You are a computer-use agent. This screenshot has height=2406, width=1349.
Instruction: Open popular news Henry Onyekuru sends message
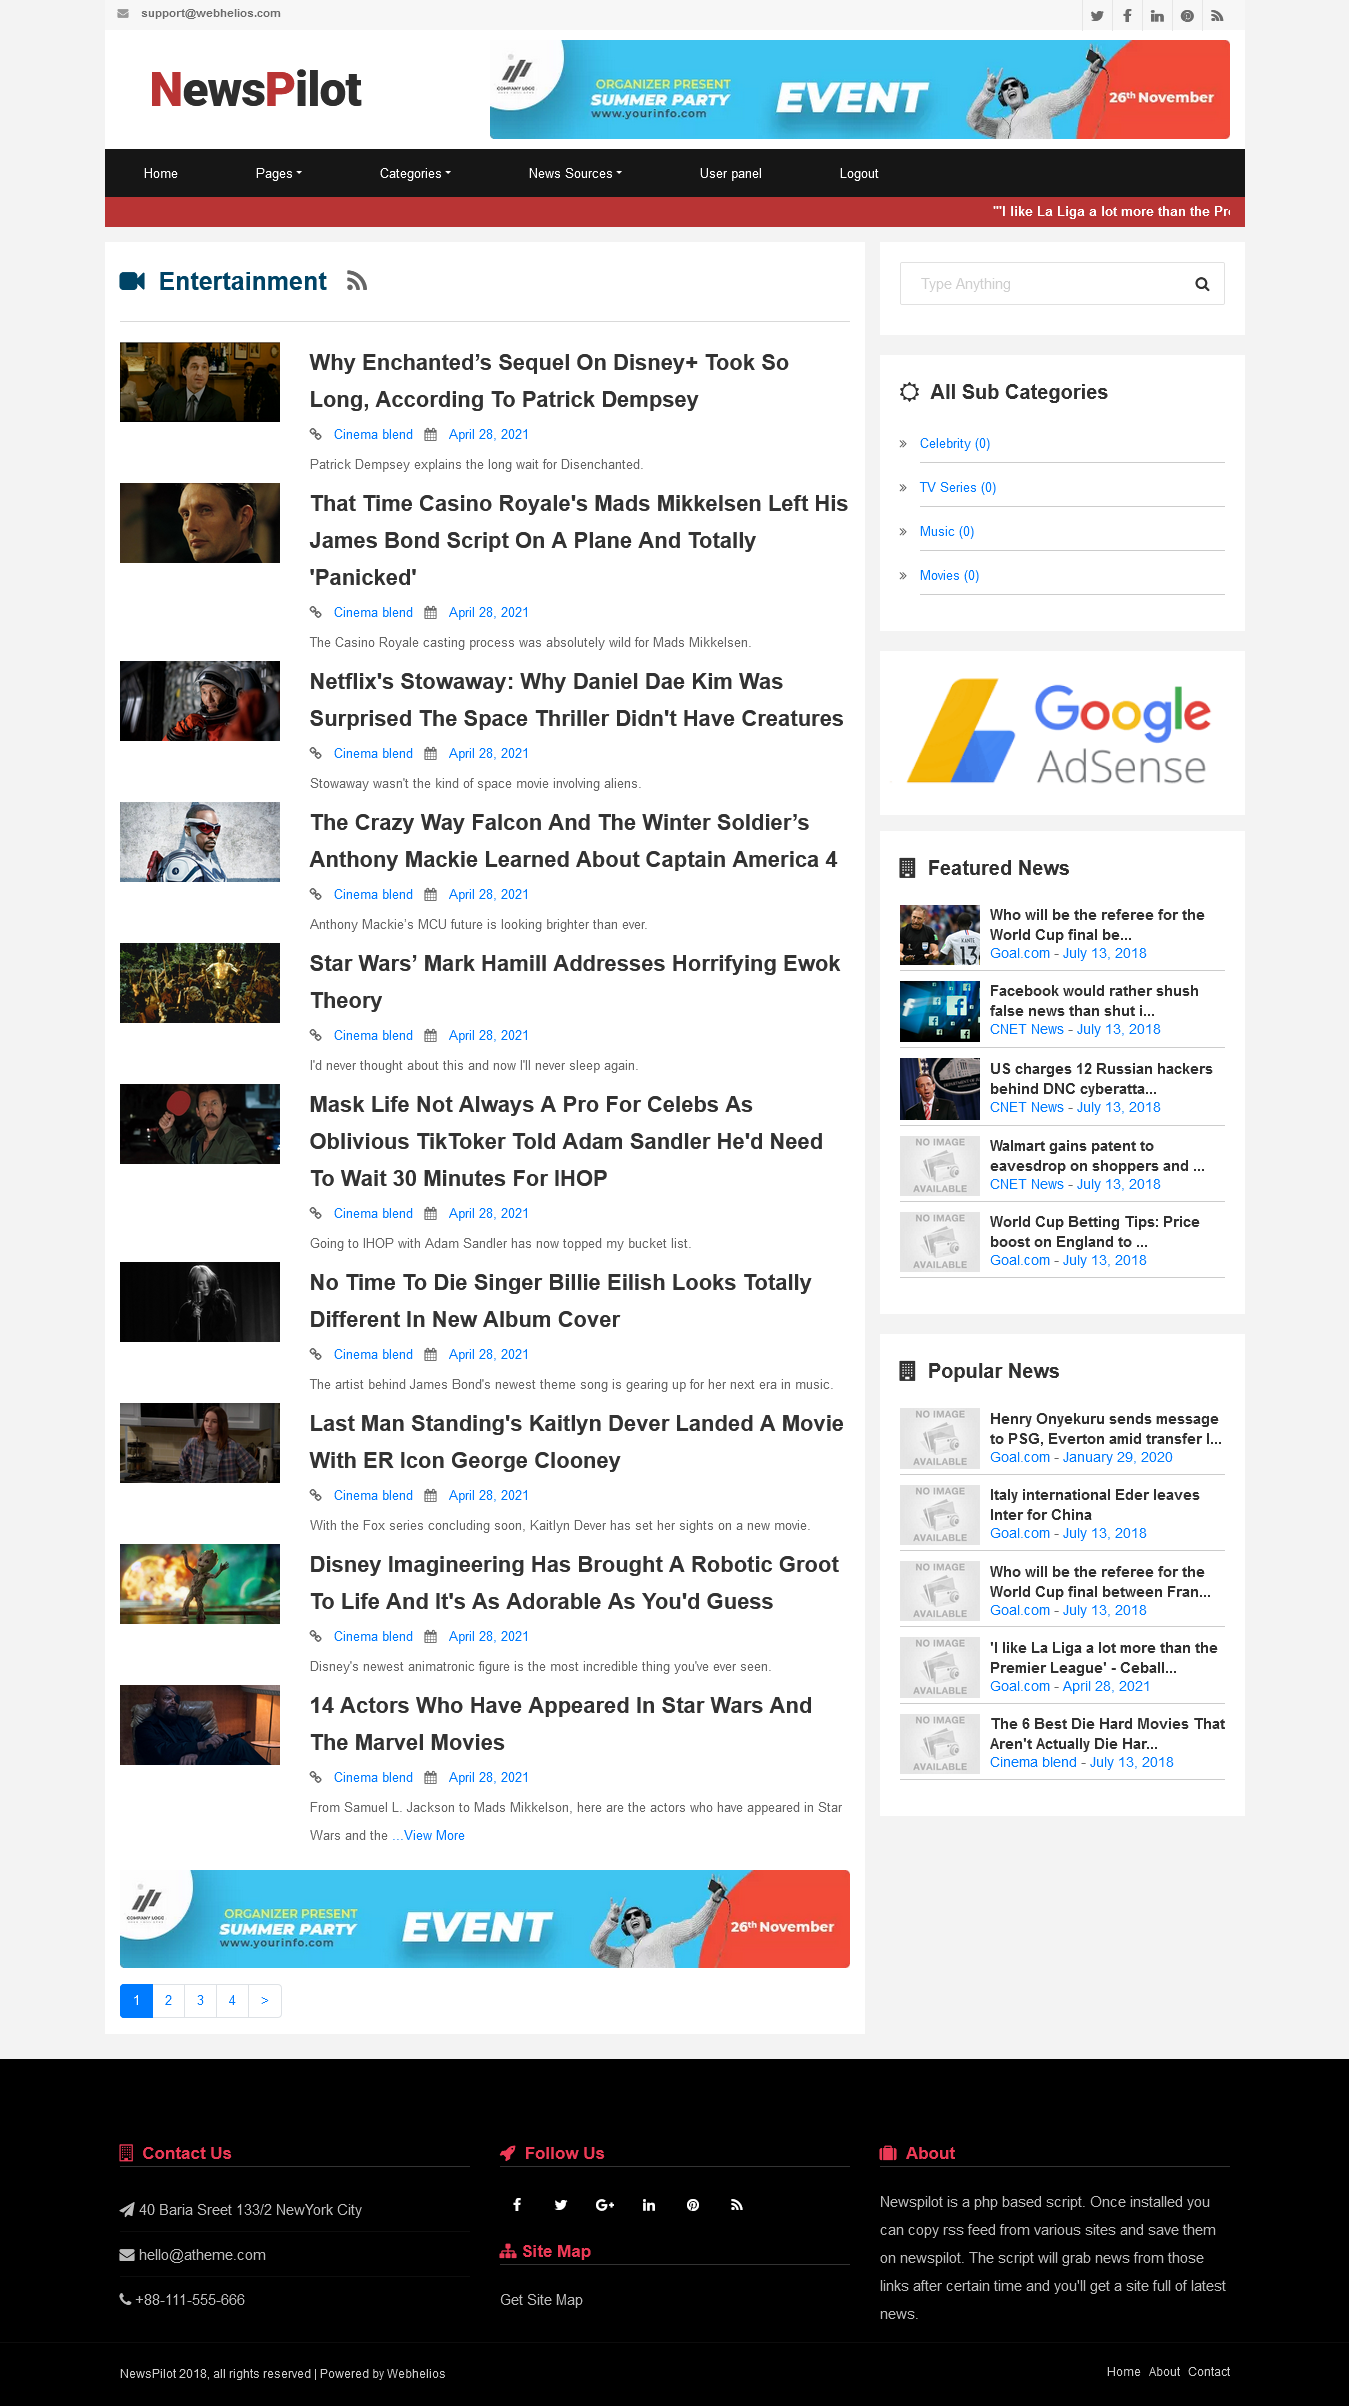pos(1106,1429)
